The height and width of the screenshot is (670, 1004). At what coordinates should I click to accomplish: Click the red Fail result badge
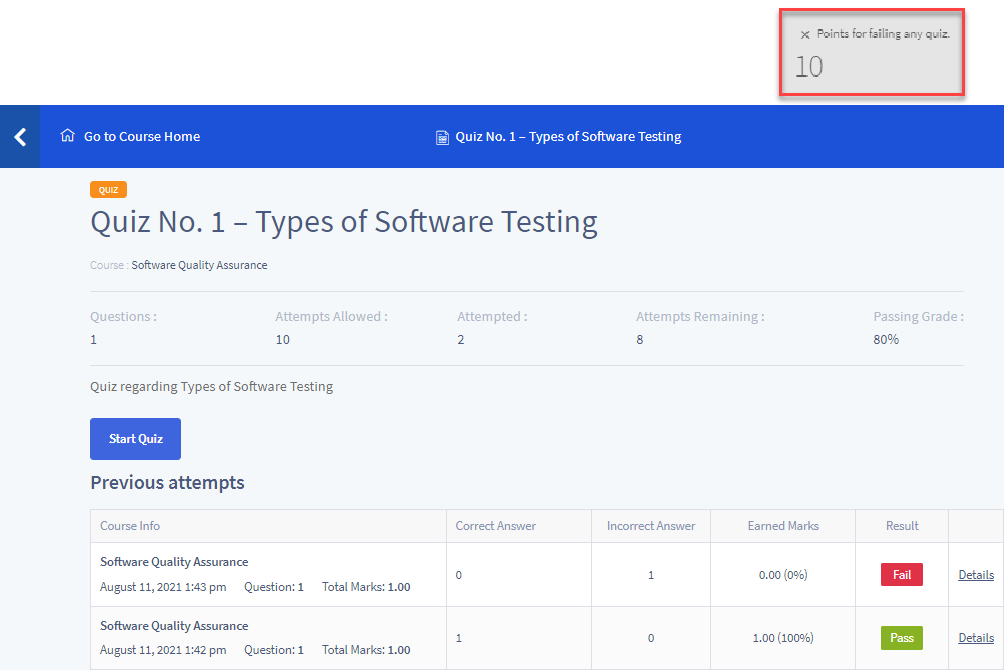pos(901,575)
